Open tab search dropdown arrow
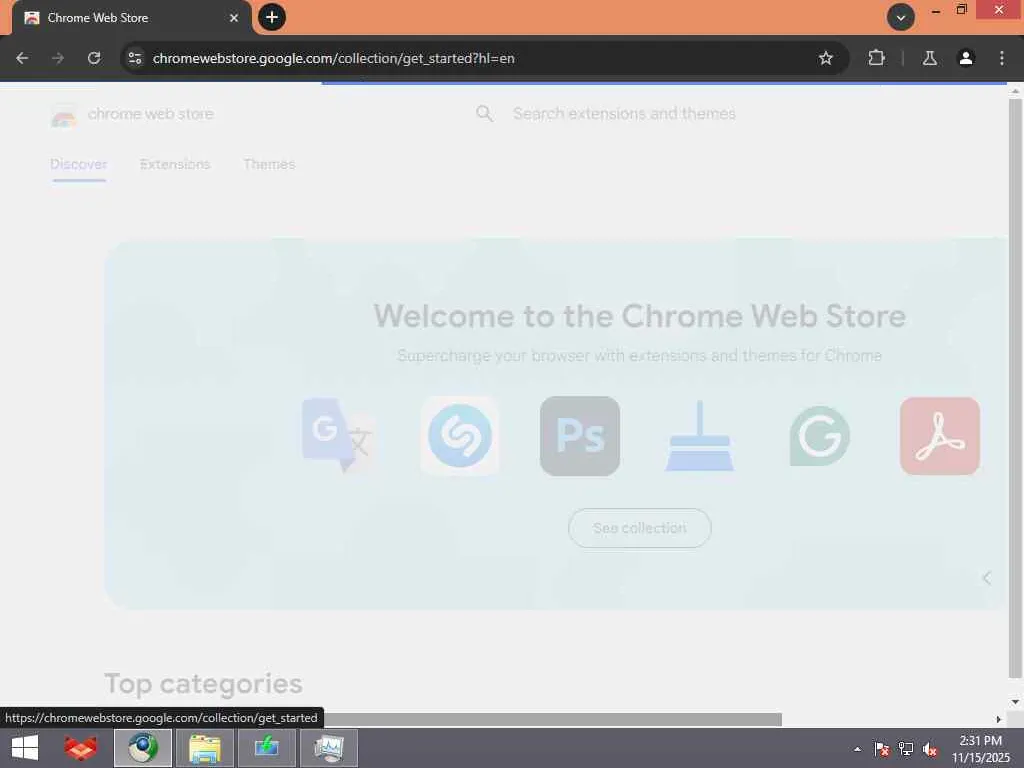The image size is (1024, 768). 901,18
